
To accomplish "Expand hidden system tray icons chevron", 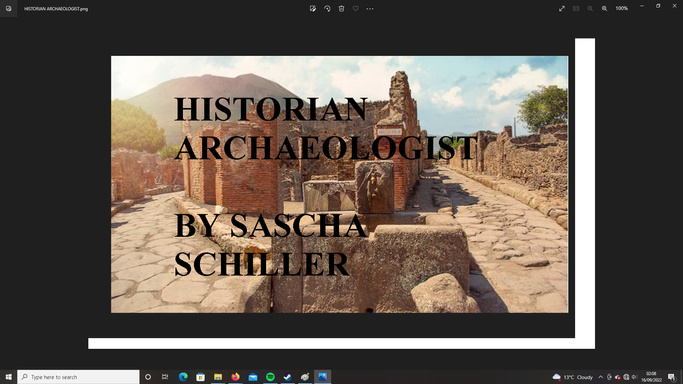I will coord(601,377).
